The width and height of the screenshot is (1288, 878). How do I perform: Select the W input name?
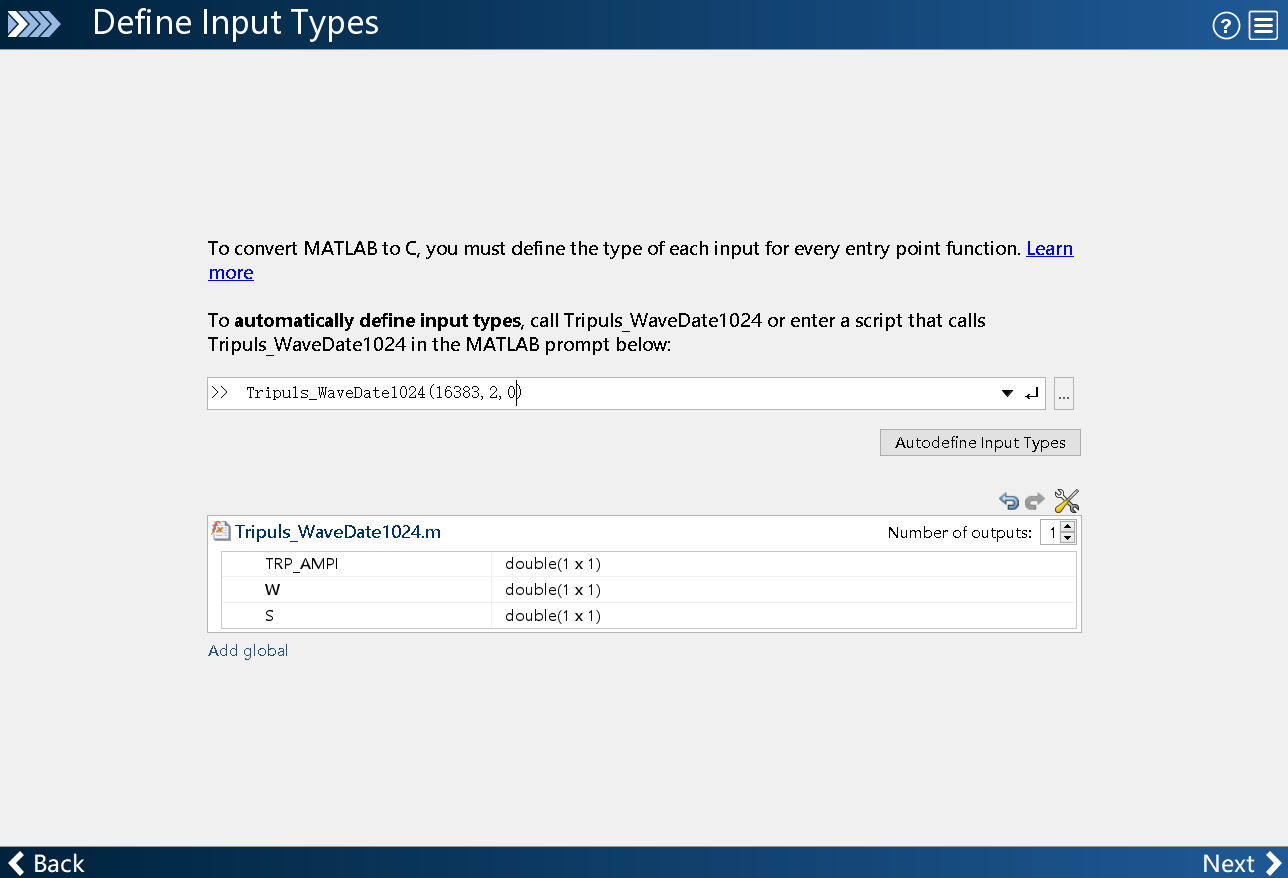(x=272, y=590)
